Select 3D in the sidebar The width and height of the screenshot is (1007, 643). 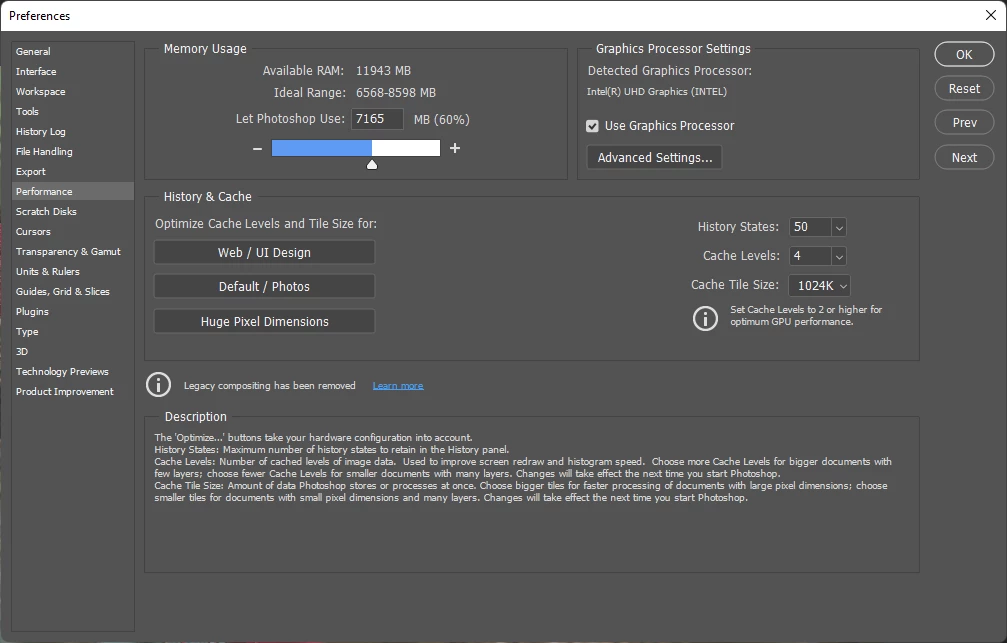point(72,351)
